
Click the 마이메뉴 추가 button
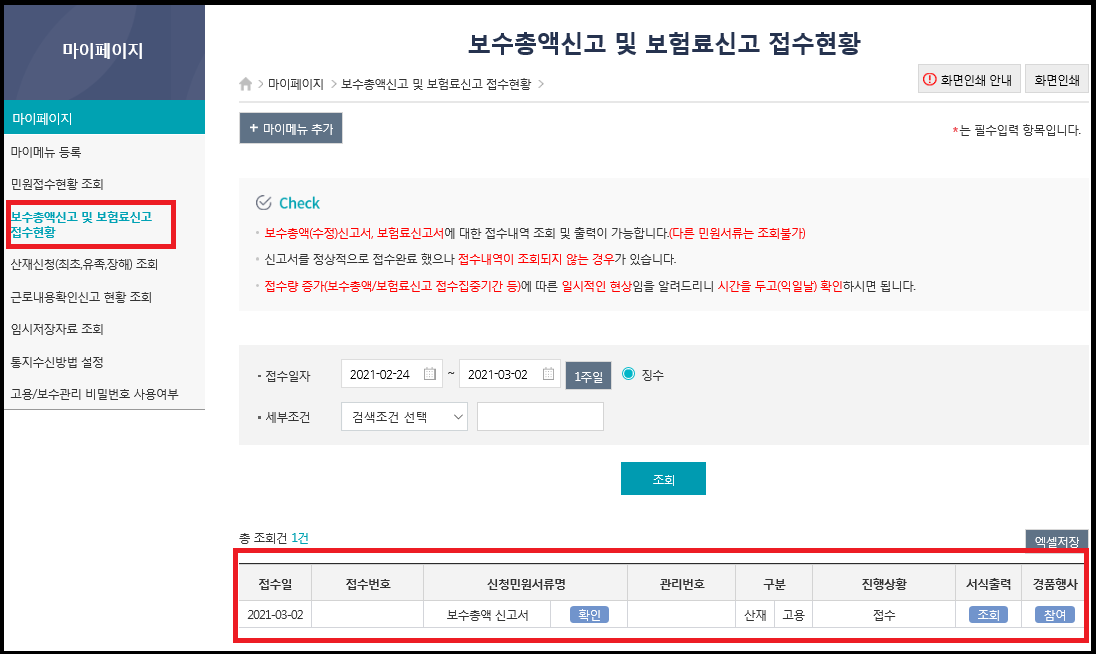click(291, 129)
